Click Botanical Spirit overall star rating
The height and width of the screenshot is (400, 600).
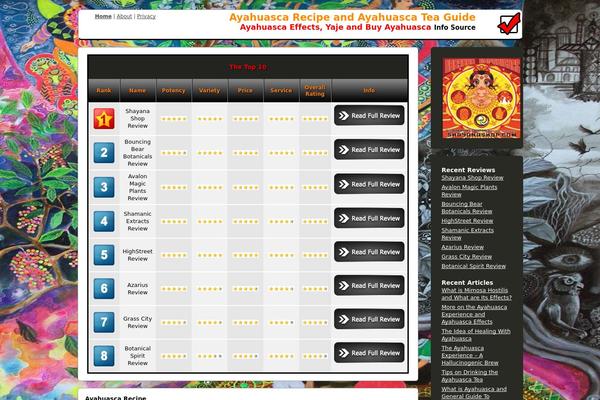315,356
